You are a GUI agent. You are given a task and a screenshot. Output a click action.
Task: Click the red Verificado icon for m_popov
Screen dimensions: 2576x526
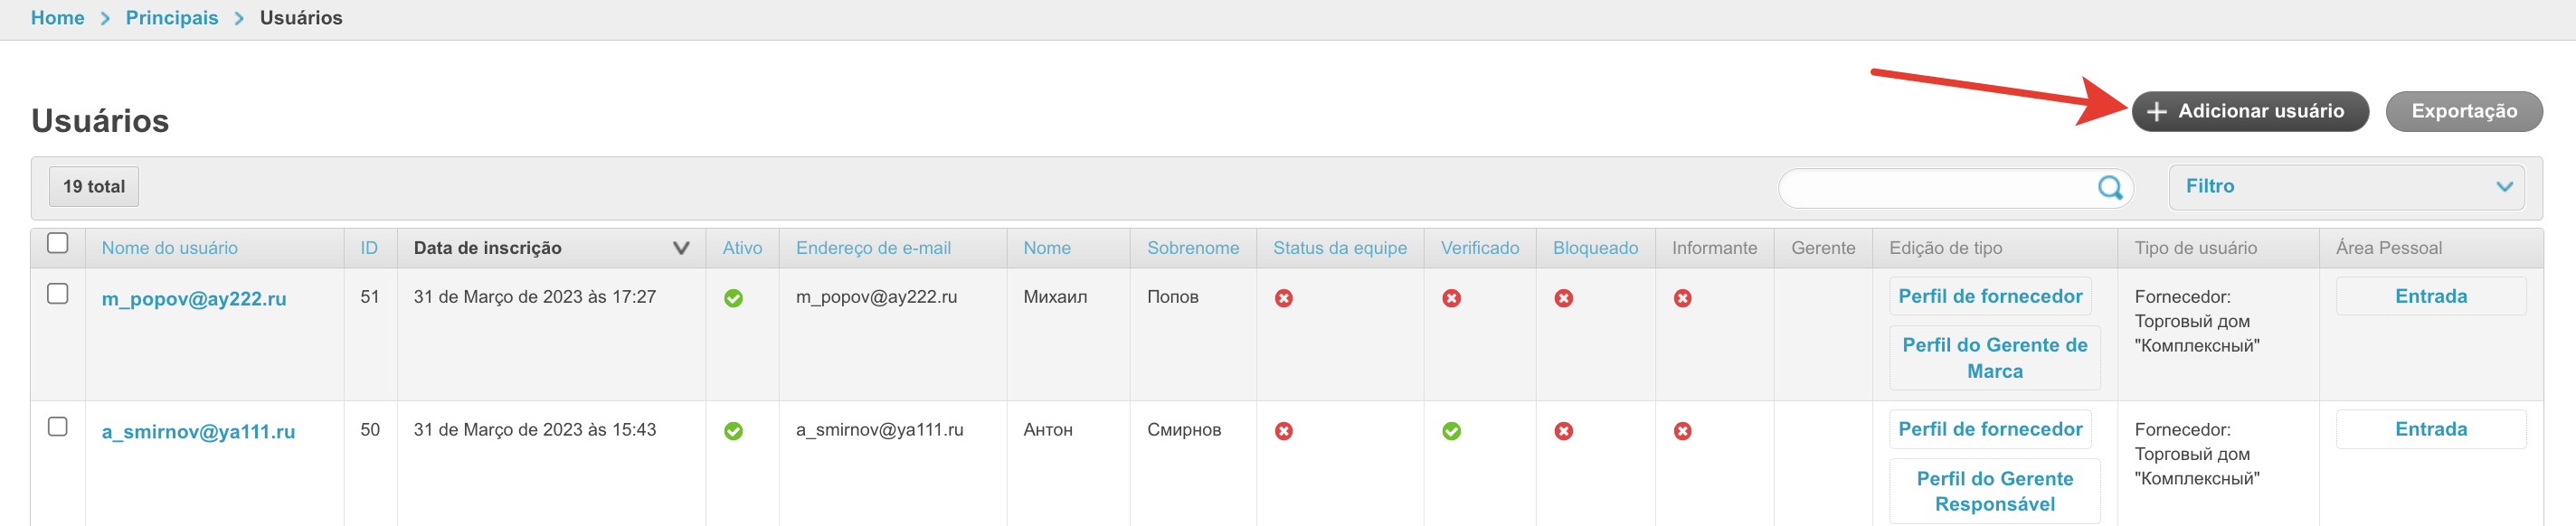click(1451, 298)
